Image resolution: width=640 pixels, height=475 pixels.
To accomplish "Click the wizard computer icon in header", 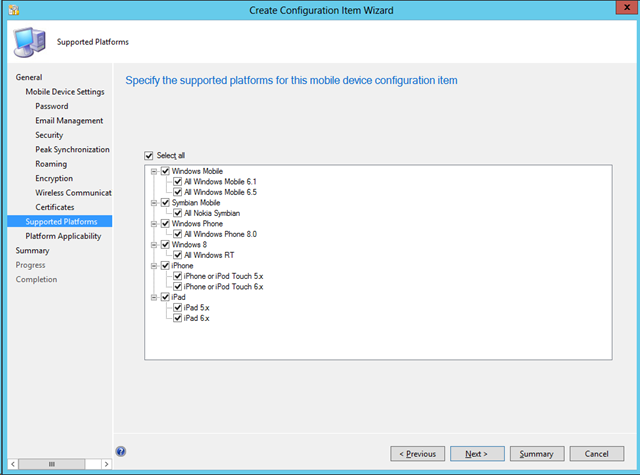I will 27,41.
